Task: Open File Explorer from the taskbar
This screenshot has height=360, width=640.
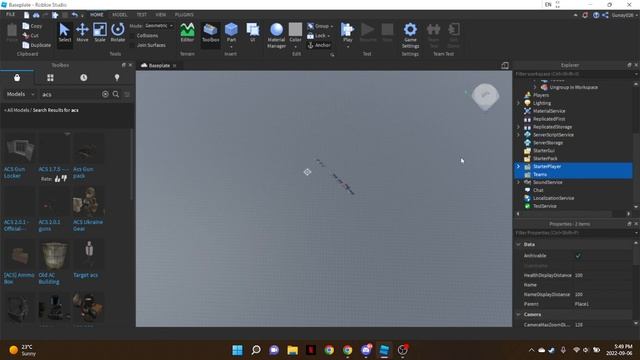Action: tap(292, 350)
